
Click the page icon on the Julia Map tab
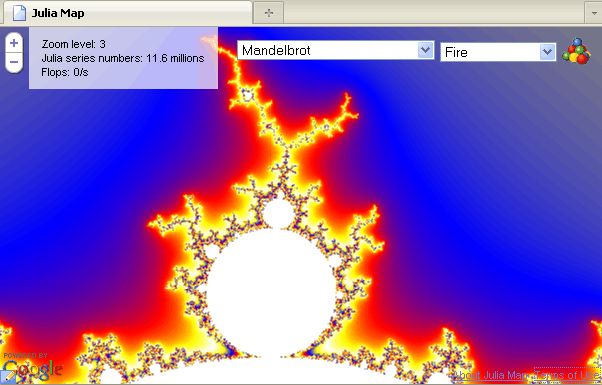click(x=19, y=13)
